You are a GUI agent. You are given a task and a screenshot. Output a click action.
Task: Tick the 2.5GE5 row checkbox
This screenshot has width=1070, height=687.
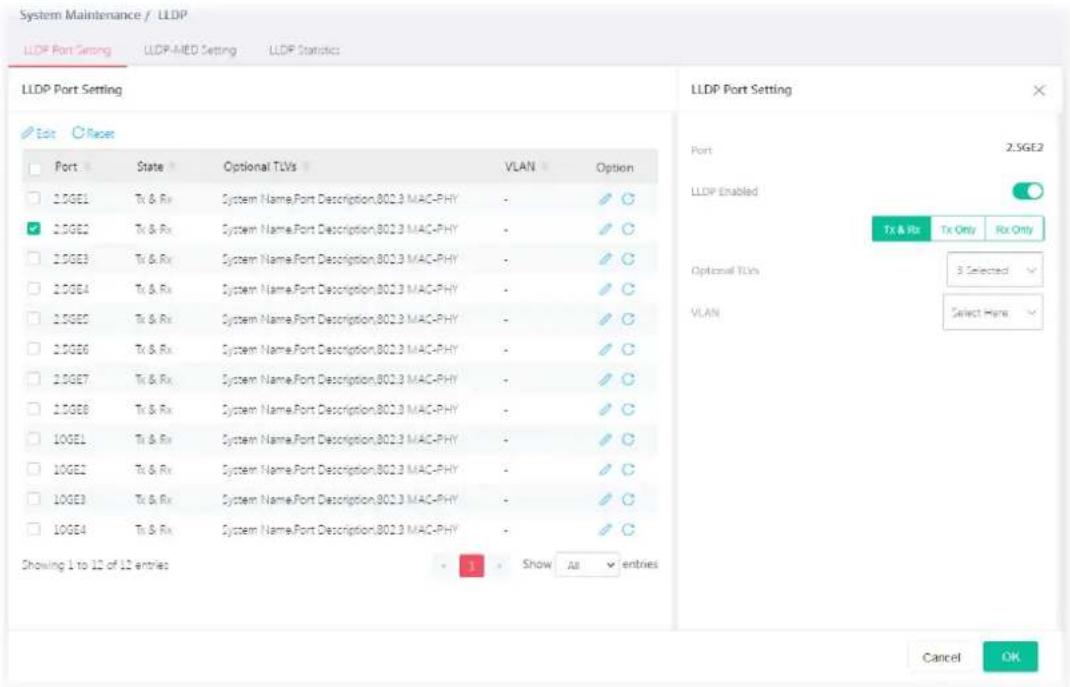click(33, 319)
